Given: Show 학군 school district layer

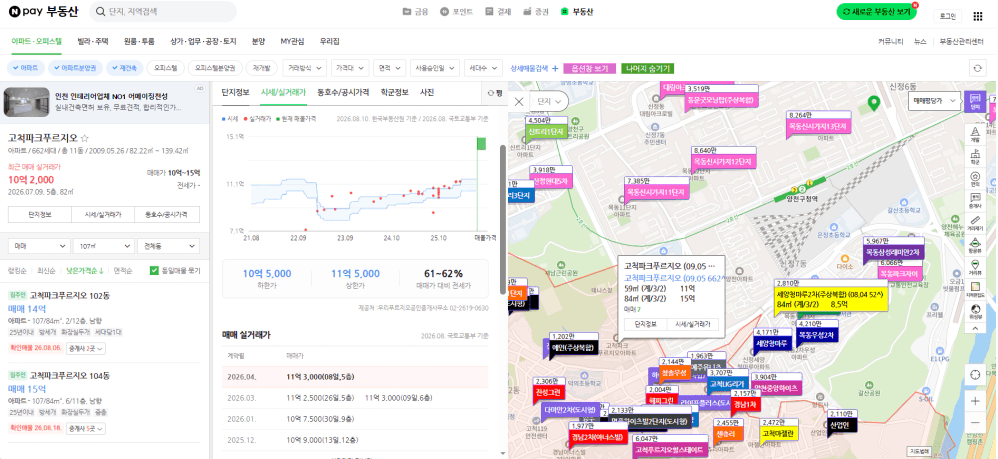Looking at the screenshot, I should 974,156.
